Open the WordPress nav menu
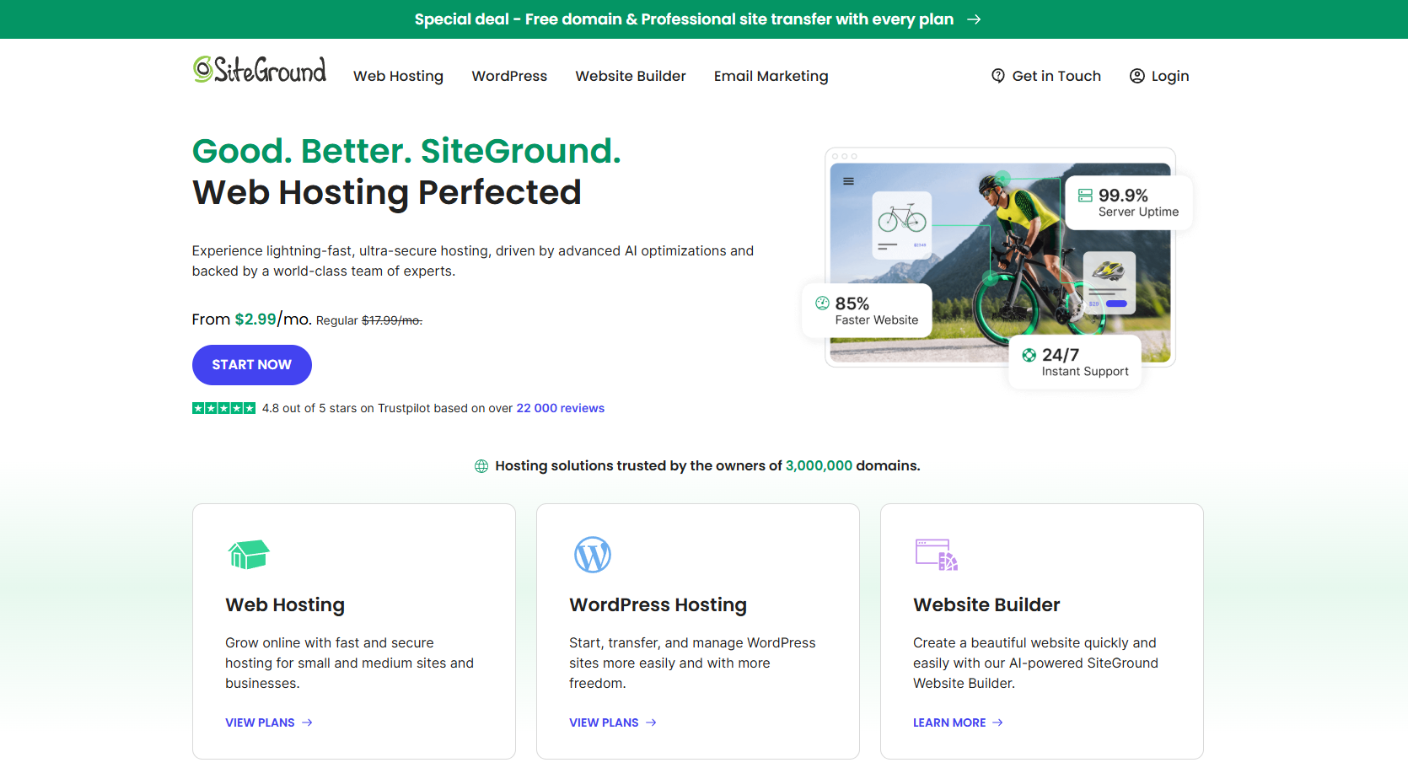This screenshot has height=768, width=1408. tap(509, 76)
